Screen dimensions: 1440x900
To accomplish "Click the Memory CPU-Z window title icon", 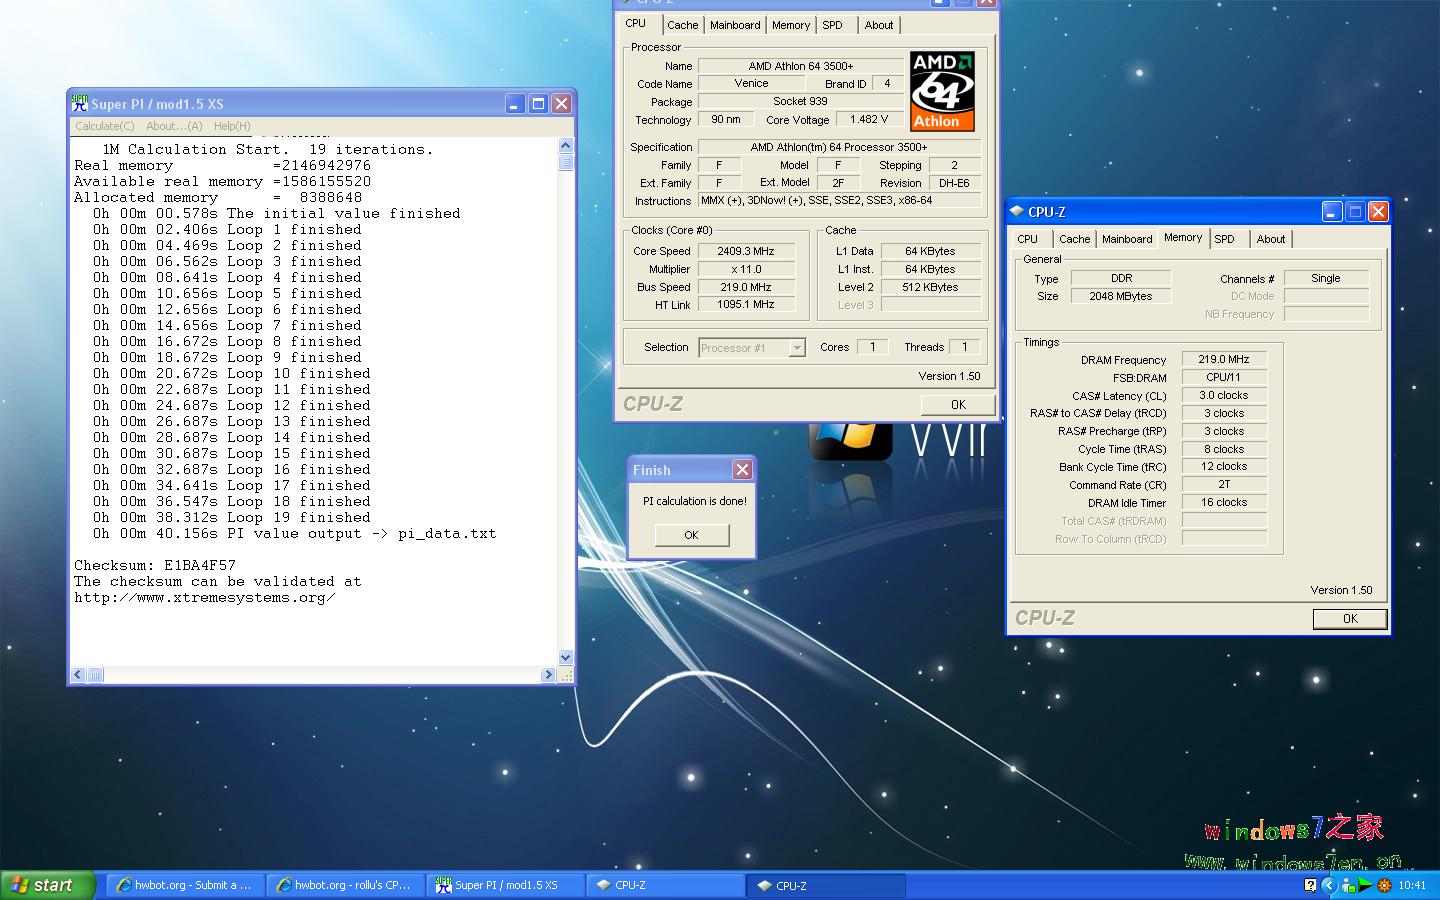I will pos(1017,212).
